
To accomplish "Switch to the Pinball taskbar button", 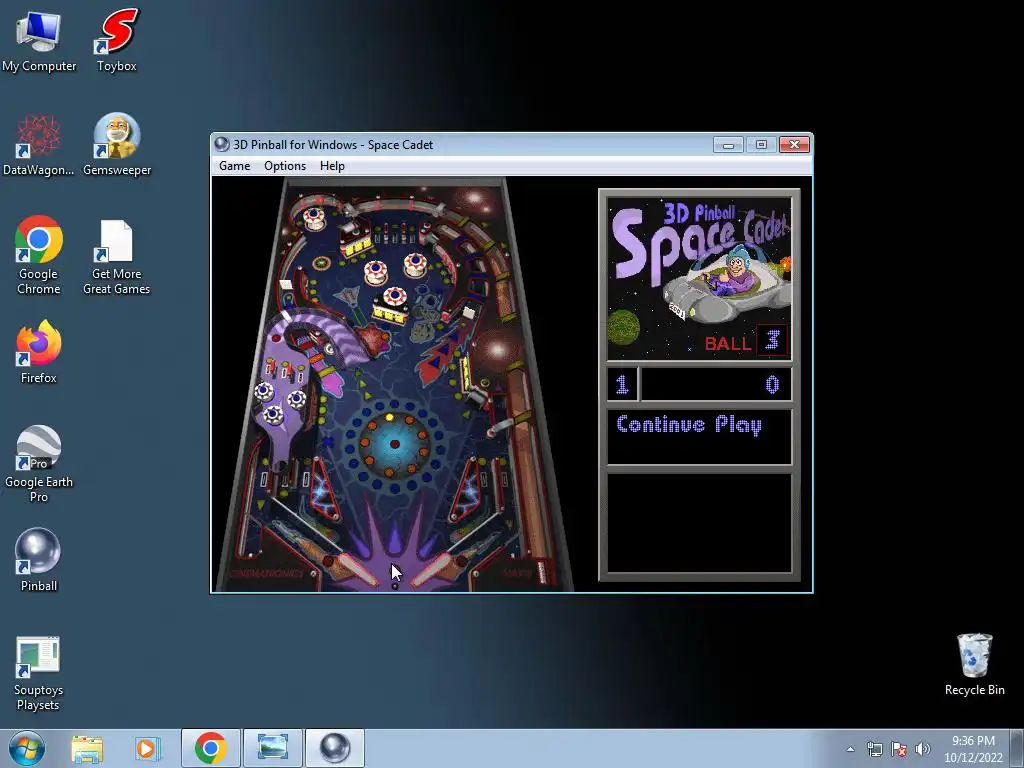I will tap(334, 748).
